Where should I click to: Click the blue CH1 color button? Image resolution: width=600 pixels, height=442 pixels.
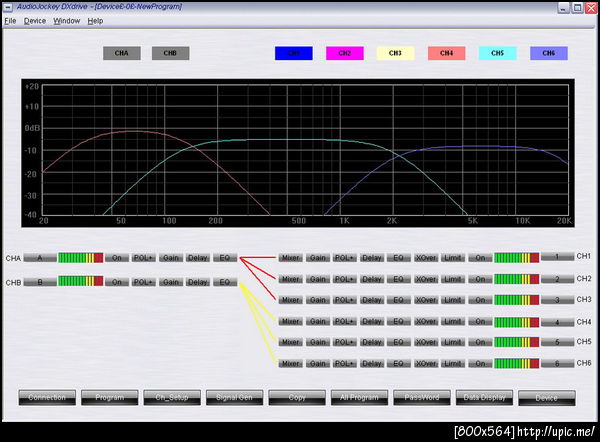[x=293, y=53]
